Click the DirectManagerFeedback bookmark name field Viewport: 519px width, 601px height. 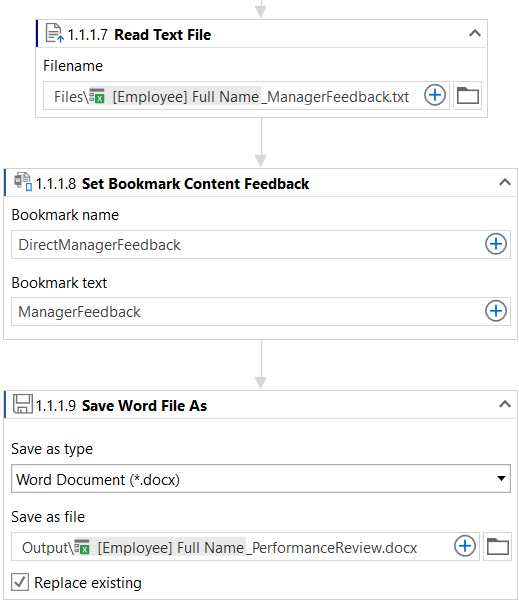245,245
